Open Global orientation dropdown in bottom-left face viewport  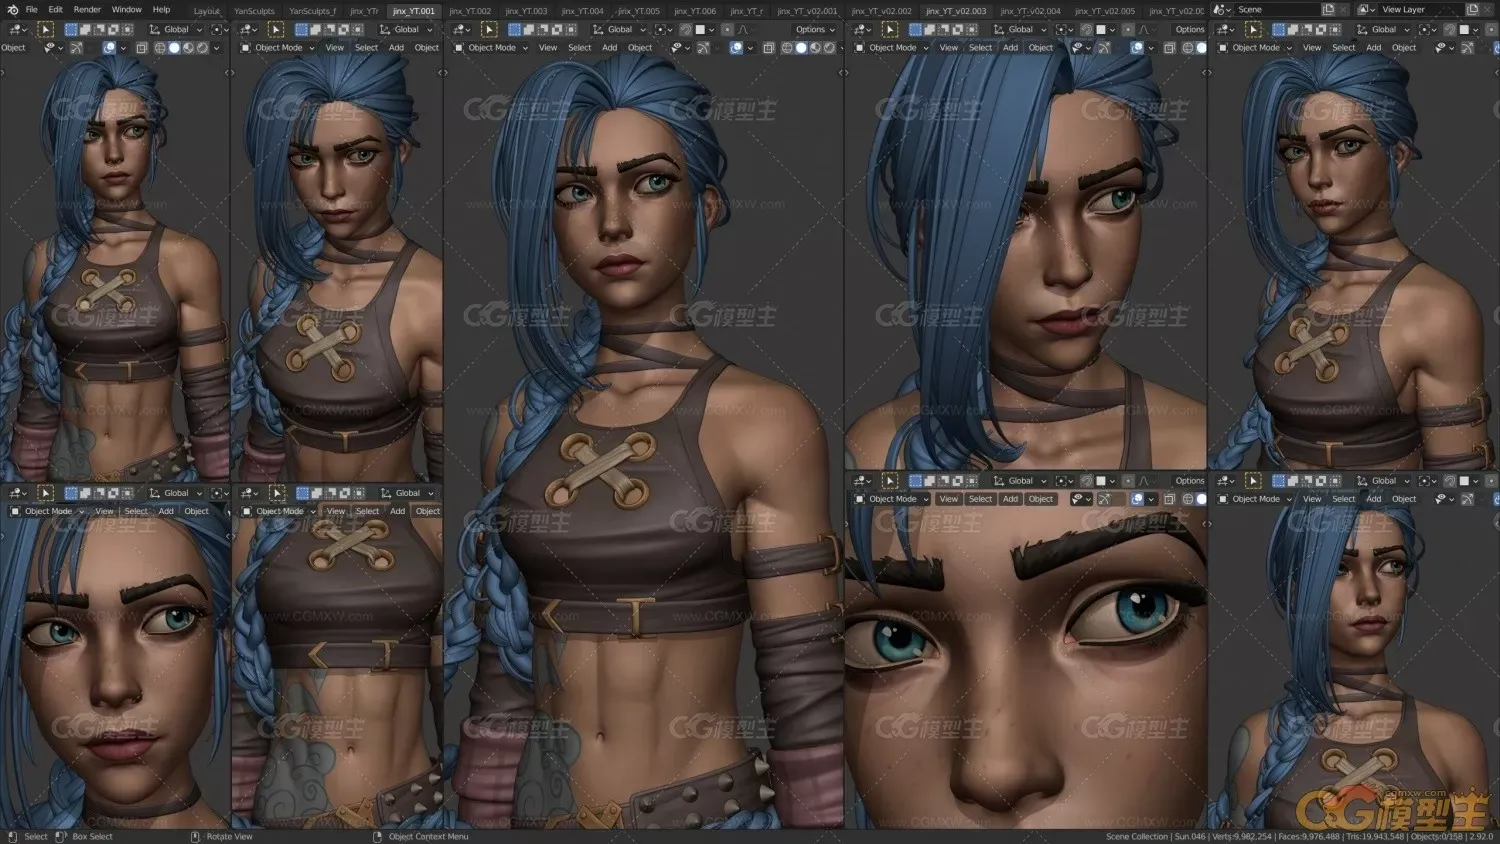tap(176, 493)
